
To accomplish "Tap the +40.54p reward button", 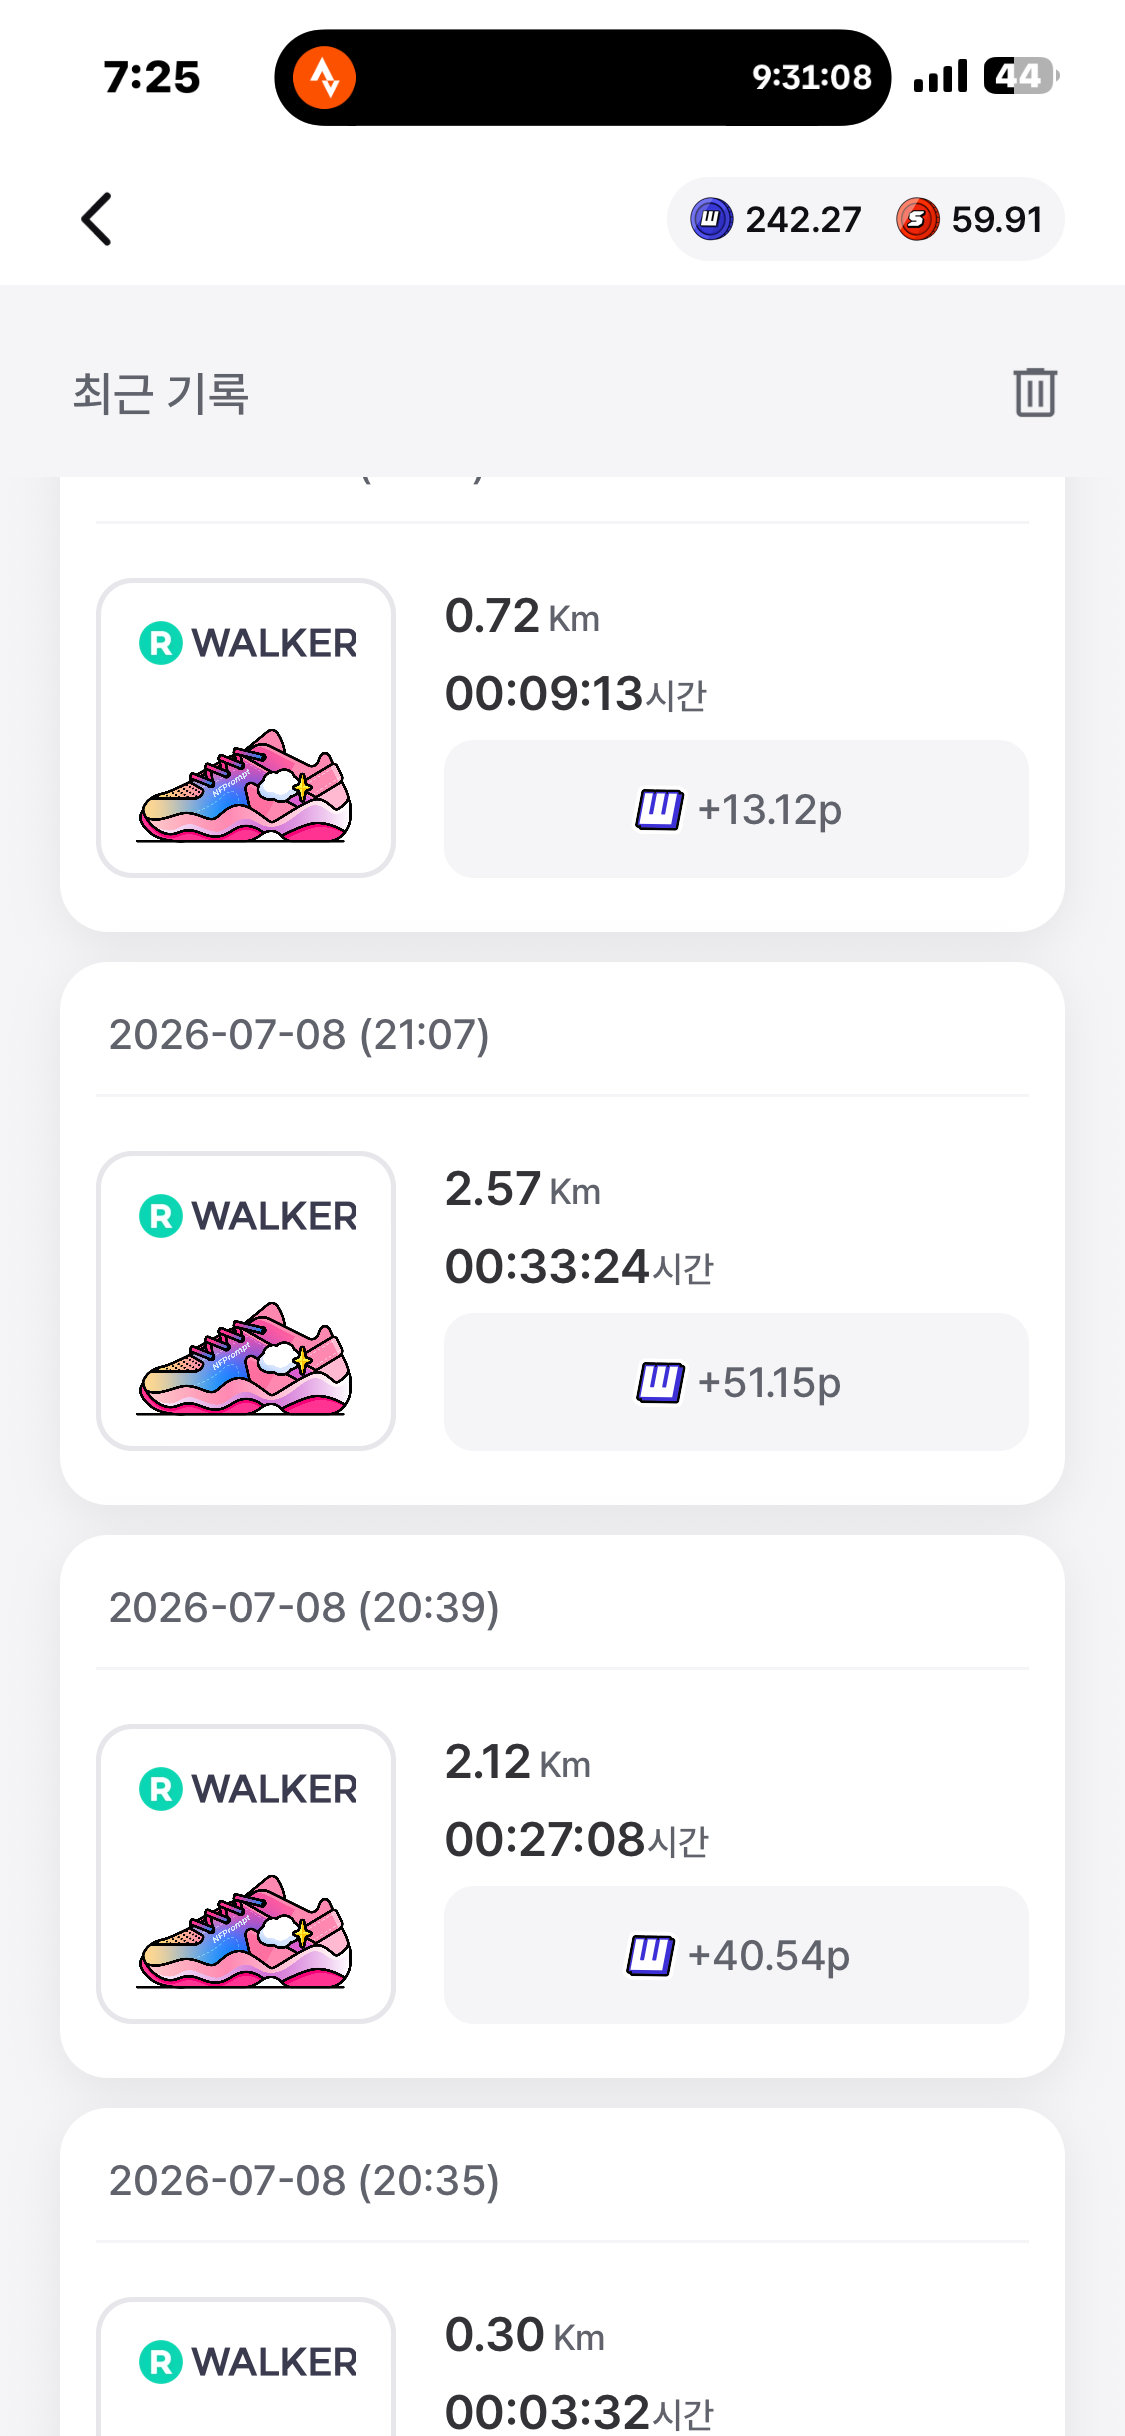I will pos(736,1955).
